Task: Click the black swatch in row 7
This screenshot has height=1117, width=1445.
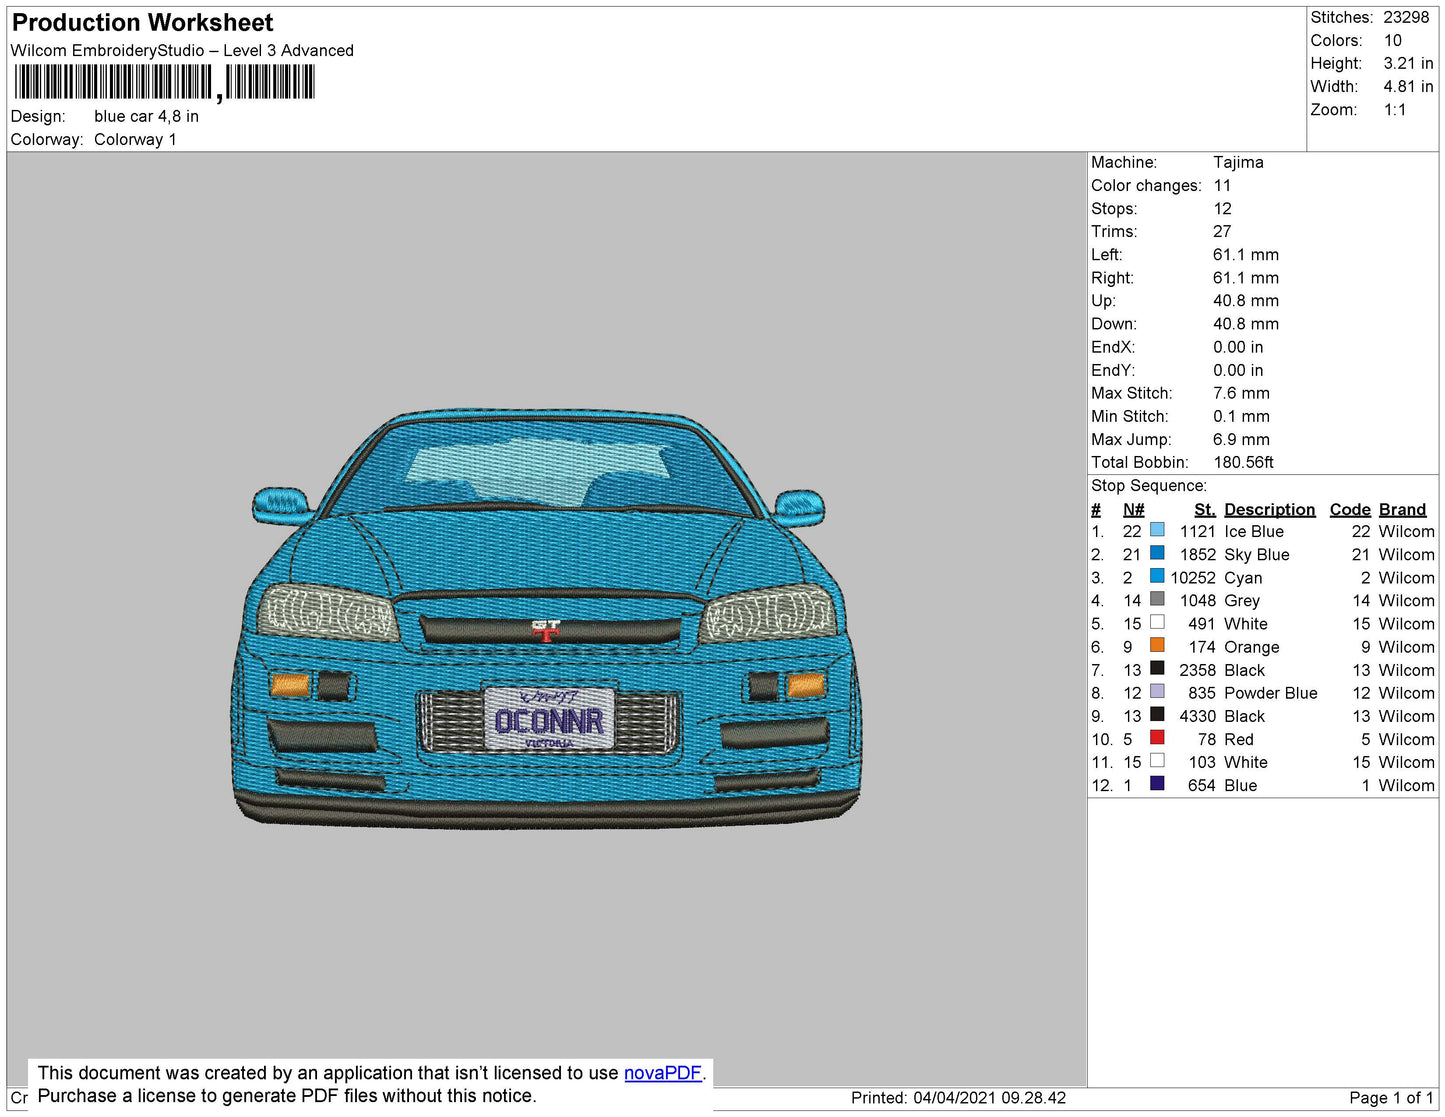Action: tap(1157, 668)
